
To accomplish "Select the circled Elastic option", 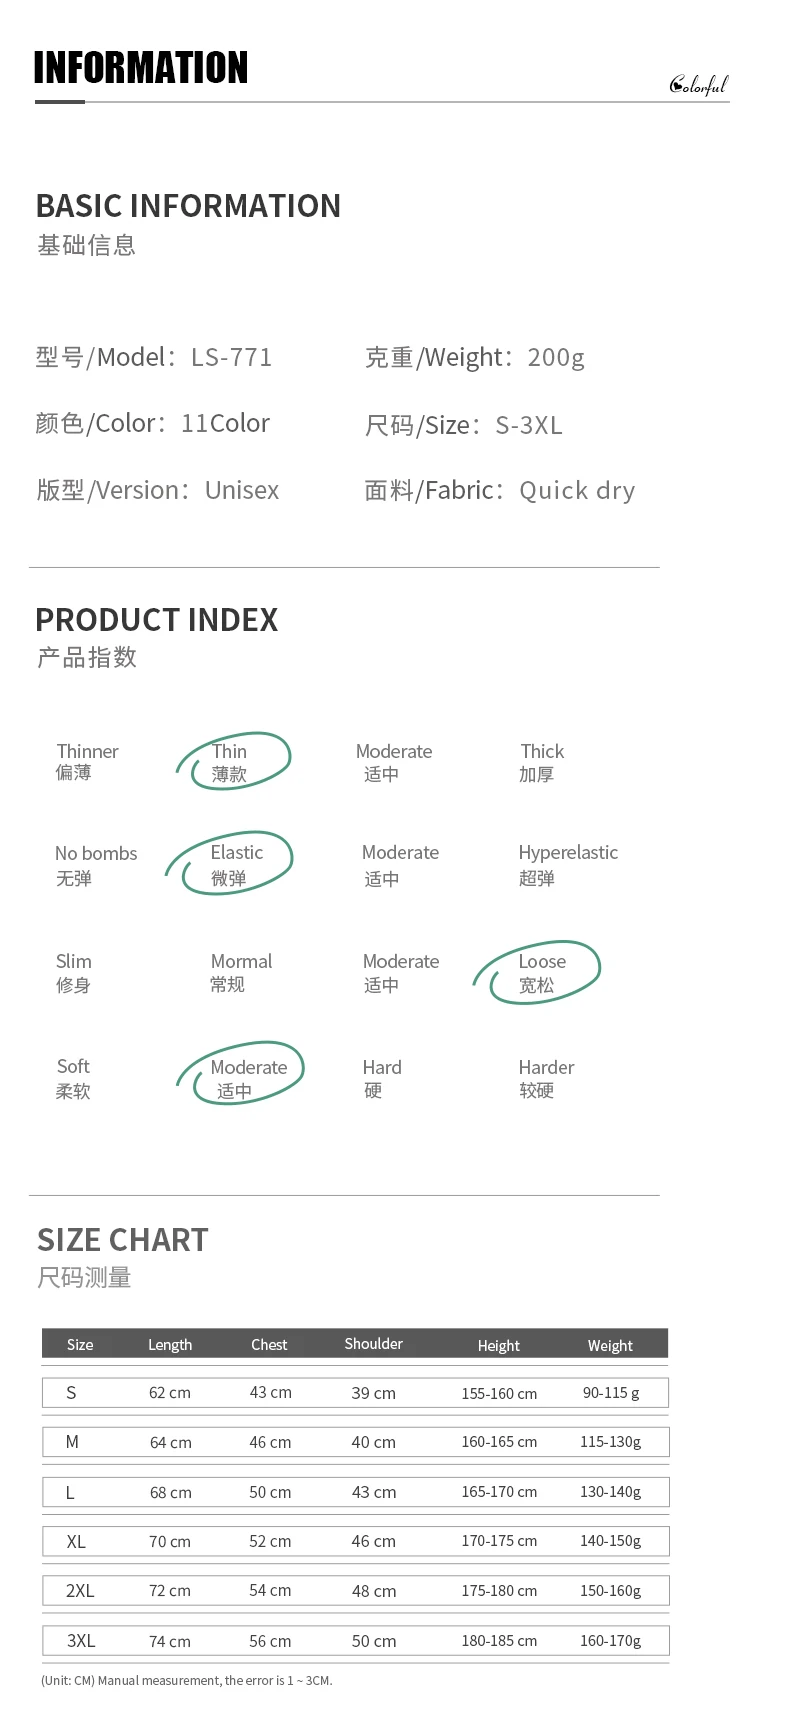I will click(x=236, y=864).
